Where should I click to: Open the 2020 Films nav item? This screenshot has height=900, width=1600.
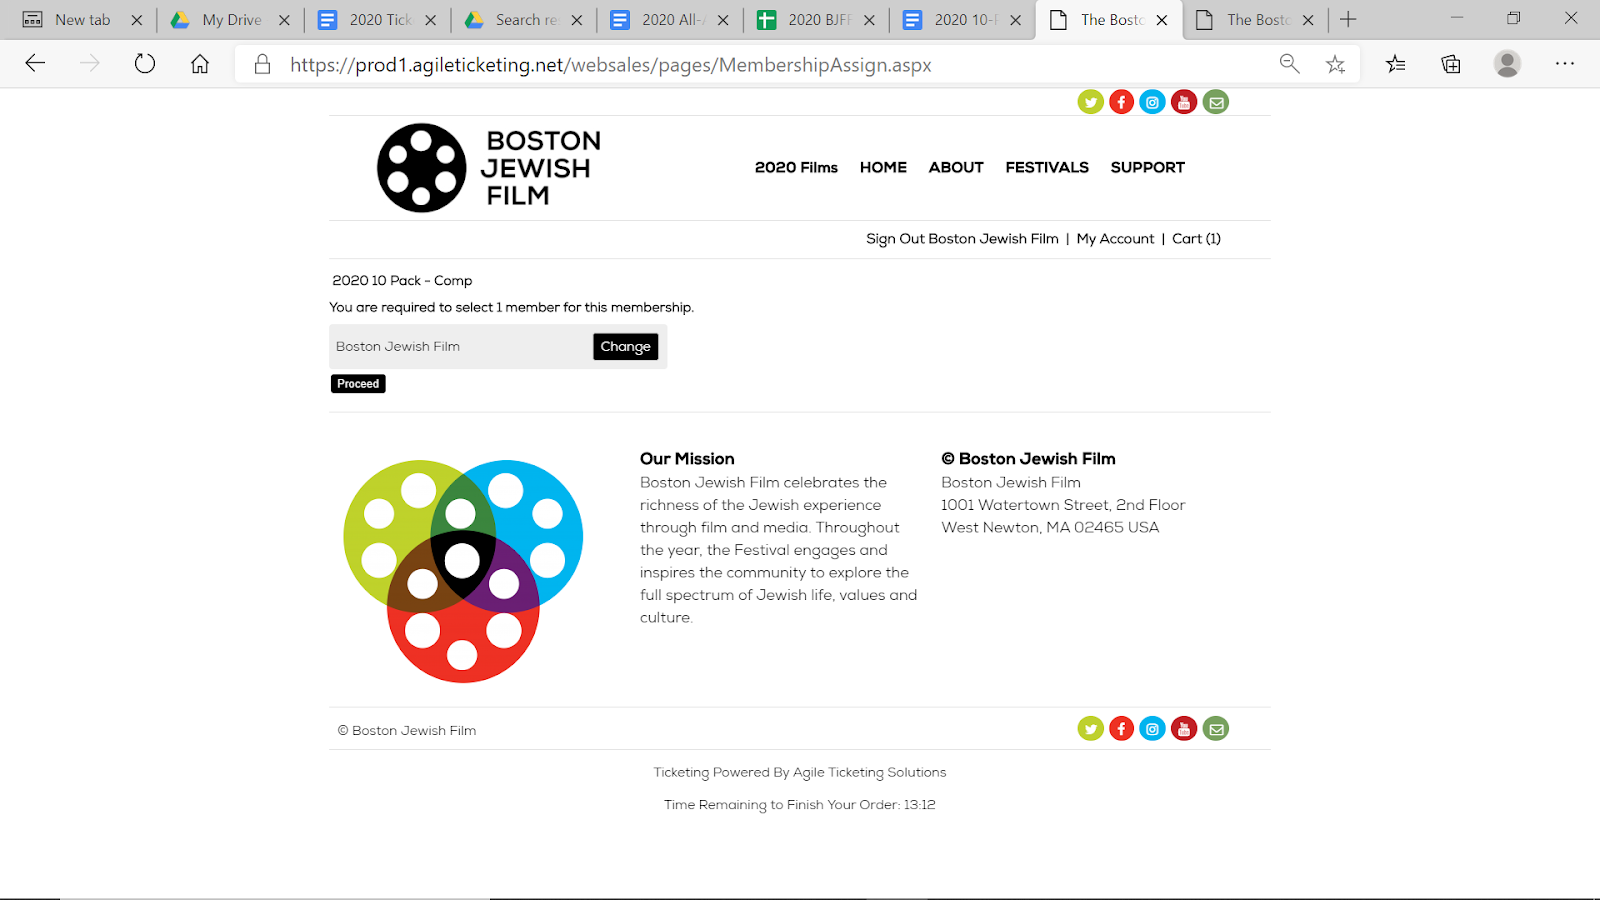tap(796, 167)
